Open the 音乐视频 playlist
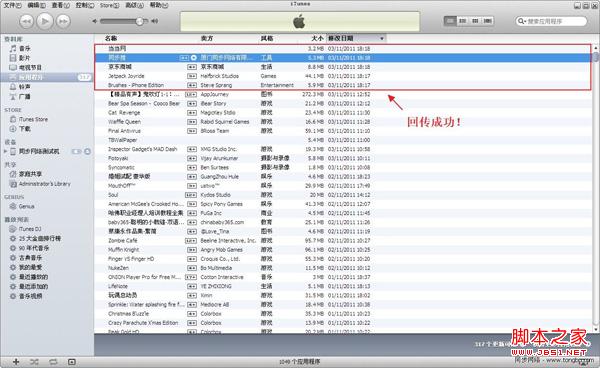 [x=30, y=296]
